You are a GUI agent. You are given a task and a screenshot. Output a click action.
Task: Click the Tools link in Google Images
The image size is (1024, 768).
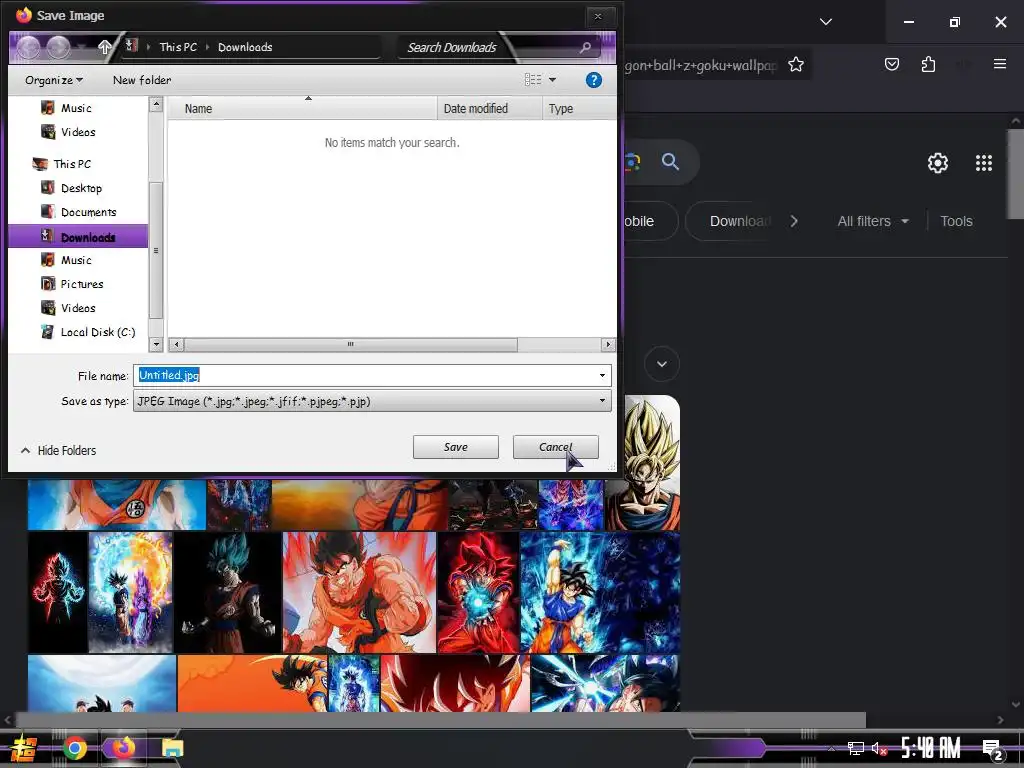click(956, 221)
